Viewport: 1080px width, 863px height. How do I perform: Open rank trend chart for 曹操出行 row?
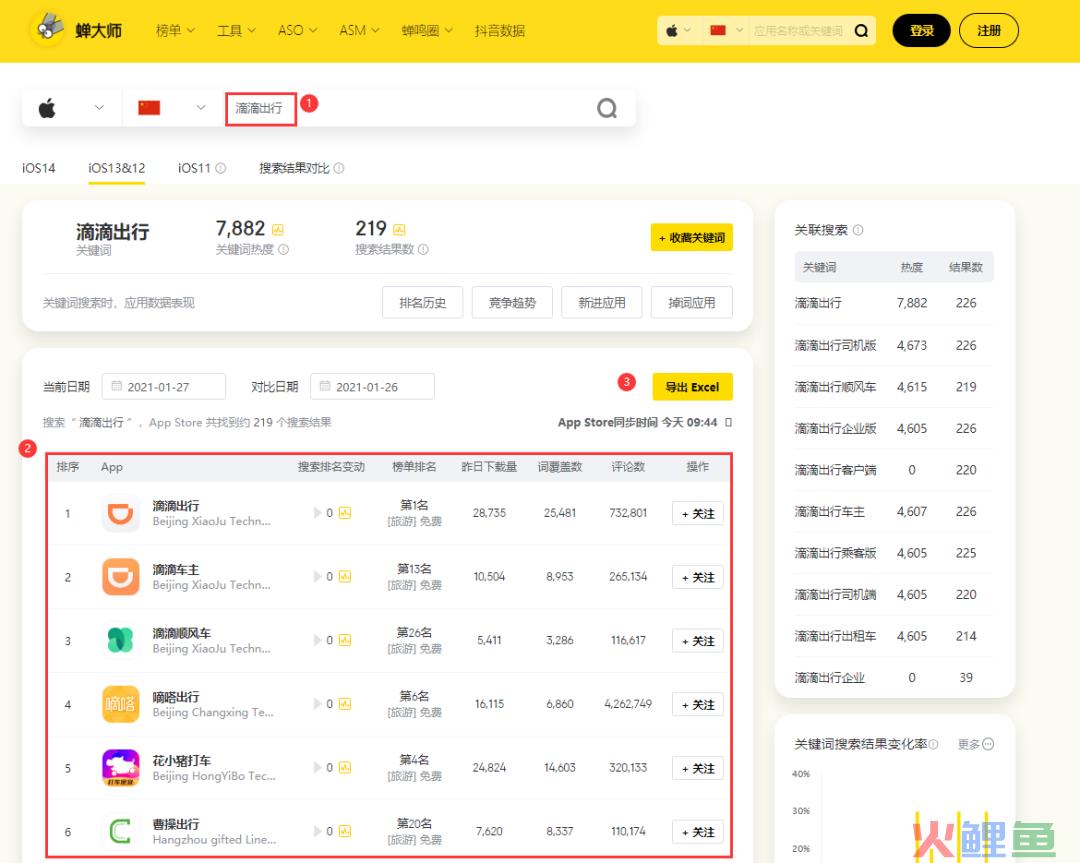point(345,831)
